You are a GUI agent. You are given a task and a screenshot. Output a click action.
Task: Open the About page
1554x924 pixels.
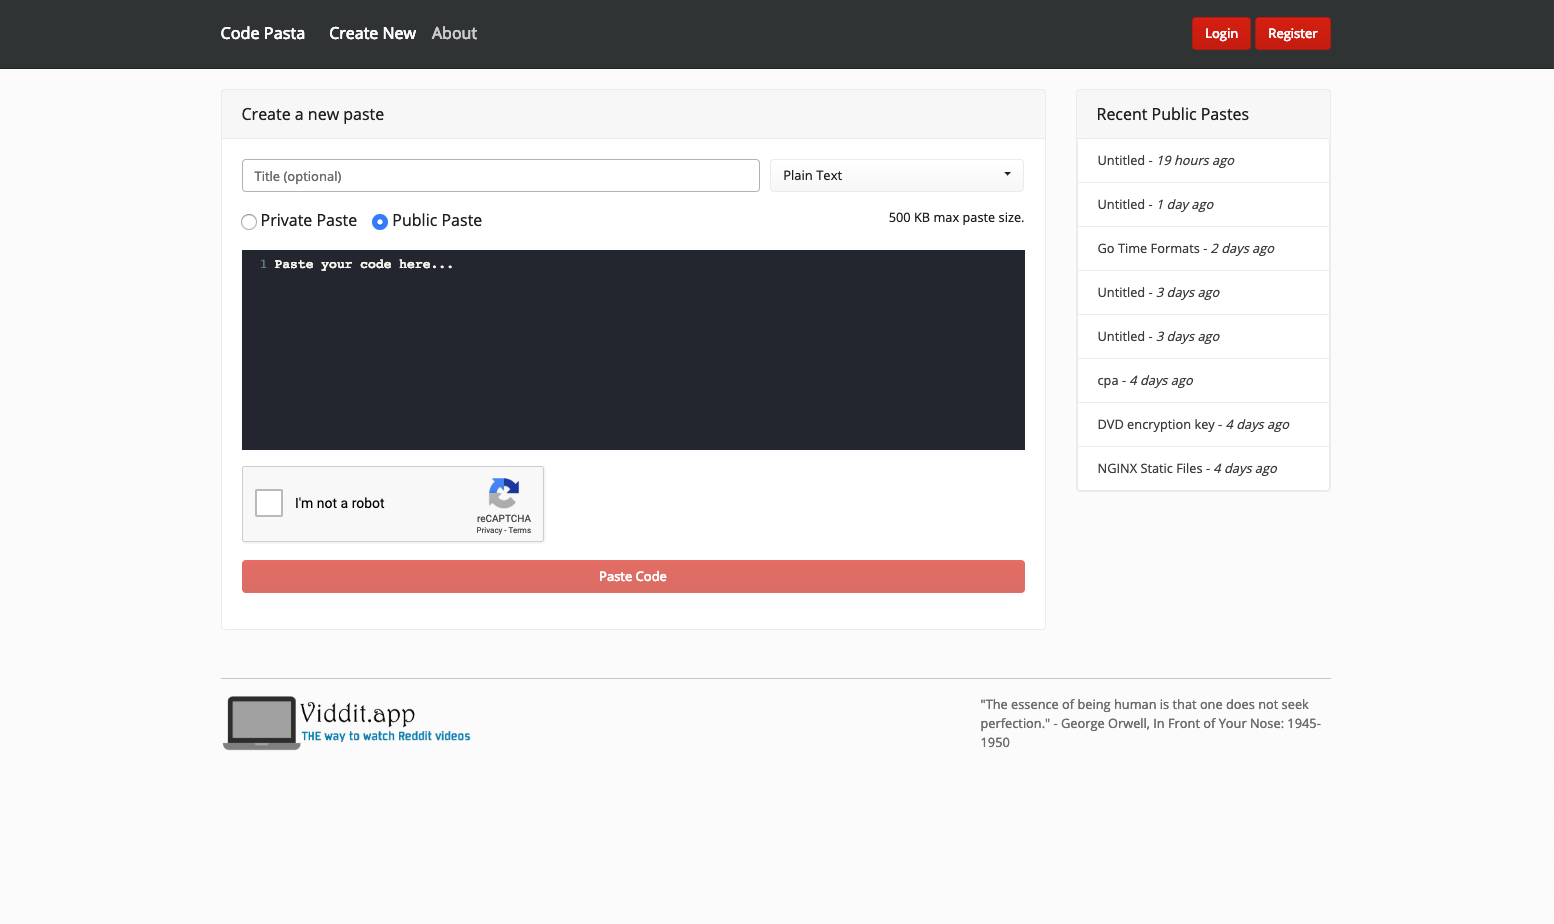454,33
